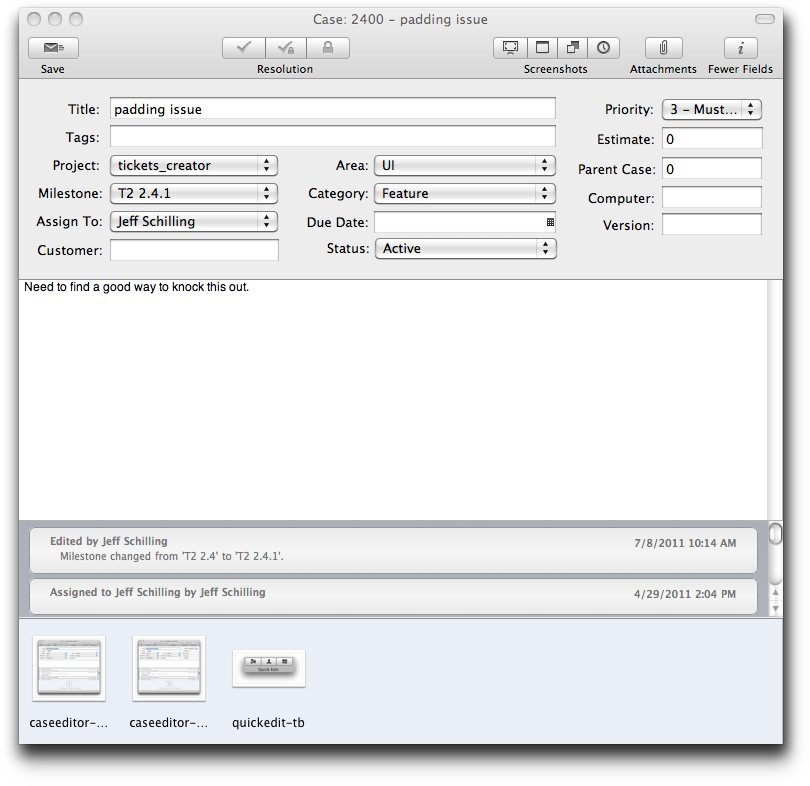Select the second caseeditor screenshot thumbnail
Screen dimensions: 810x786
click(169, 668)
